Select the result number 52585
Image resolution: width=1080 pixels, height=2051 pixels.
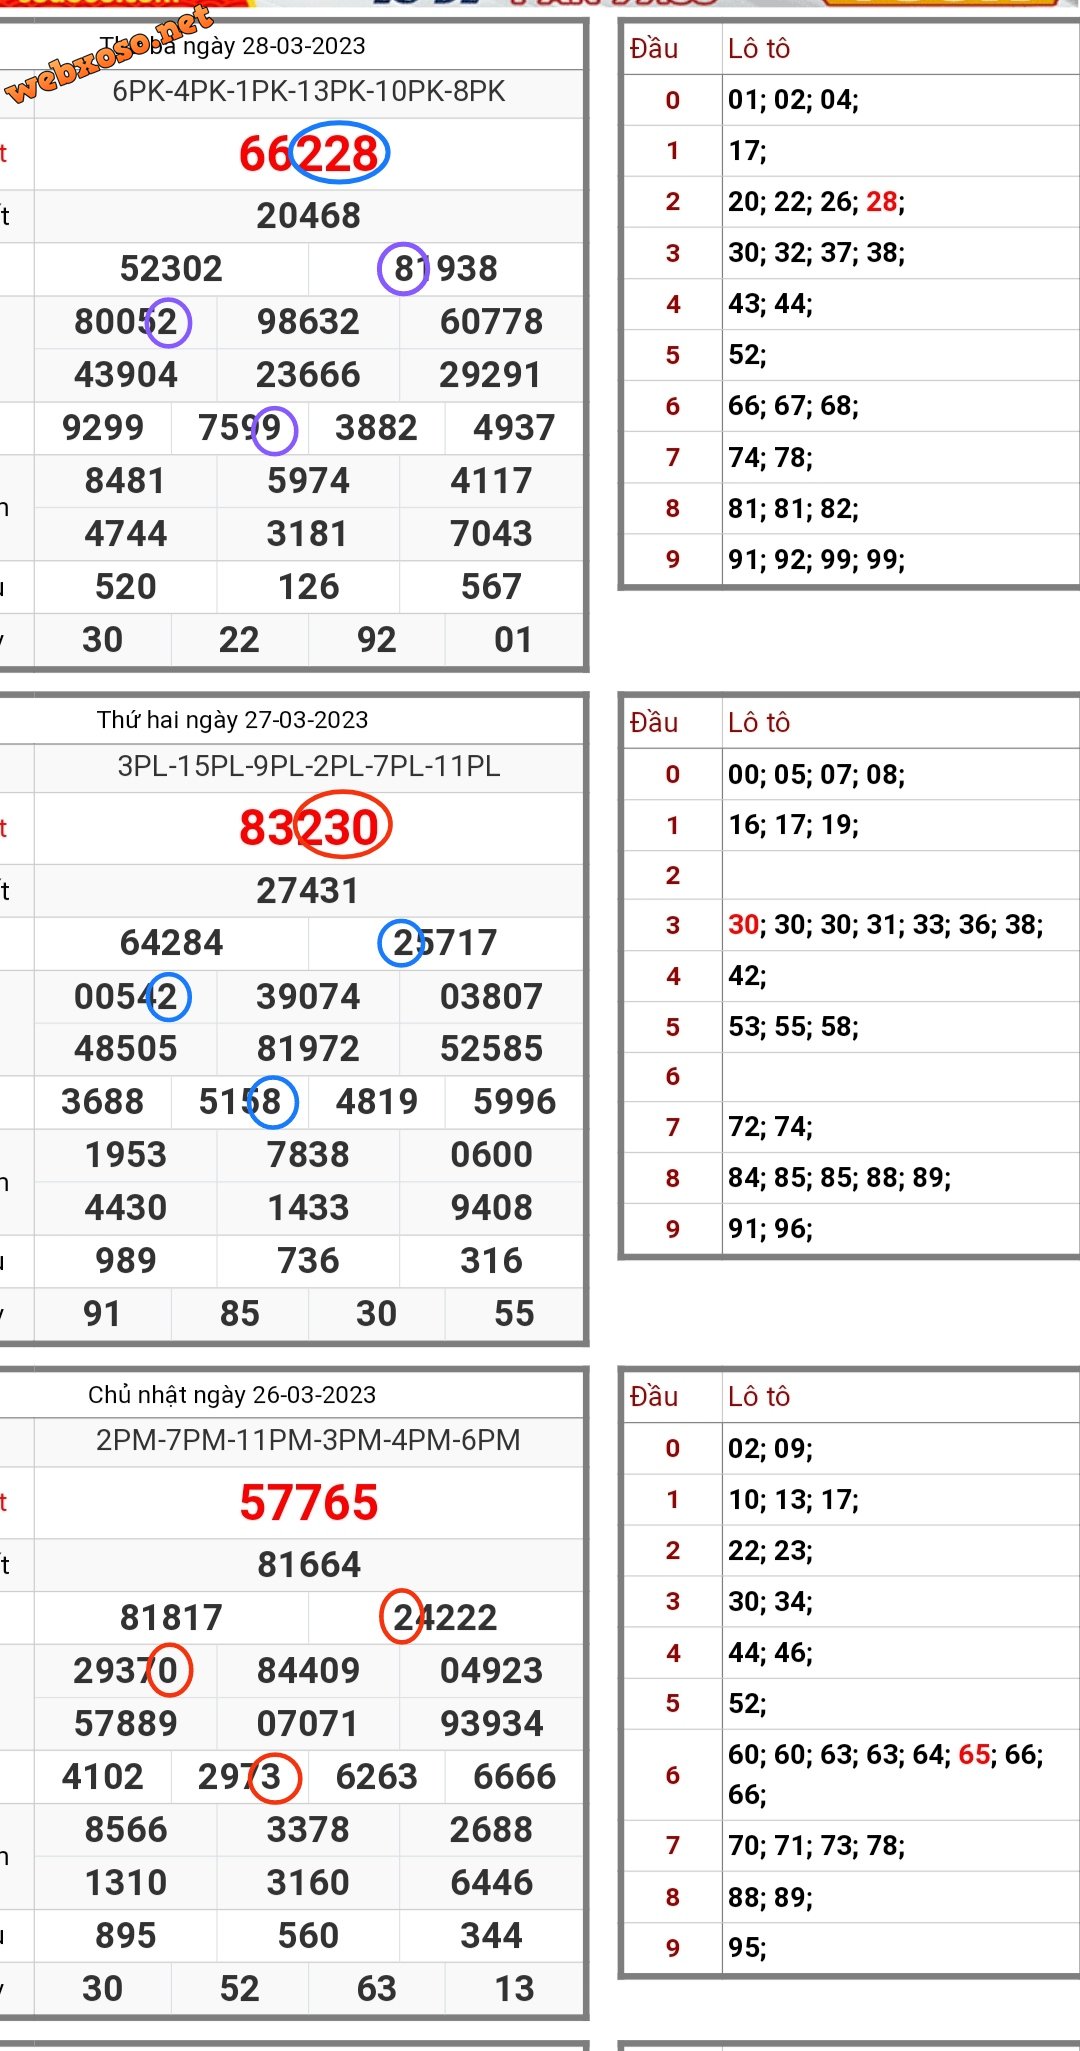[491, 1049]
